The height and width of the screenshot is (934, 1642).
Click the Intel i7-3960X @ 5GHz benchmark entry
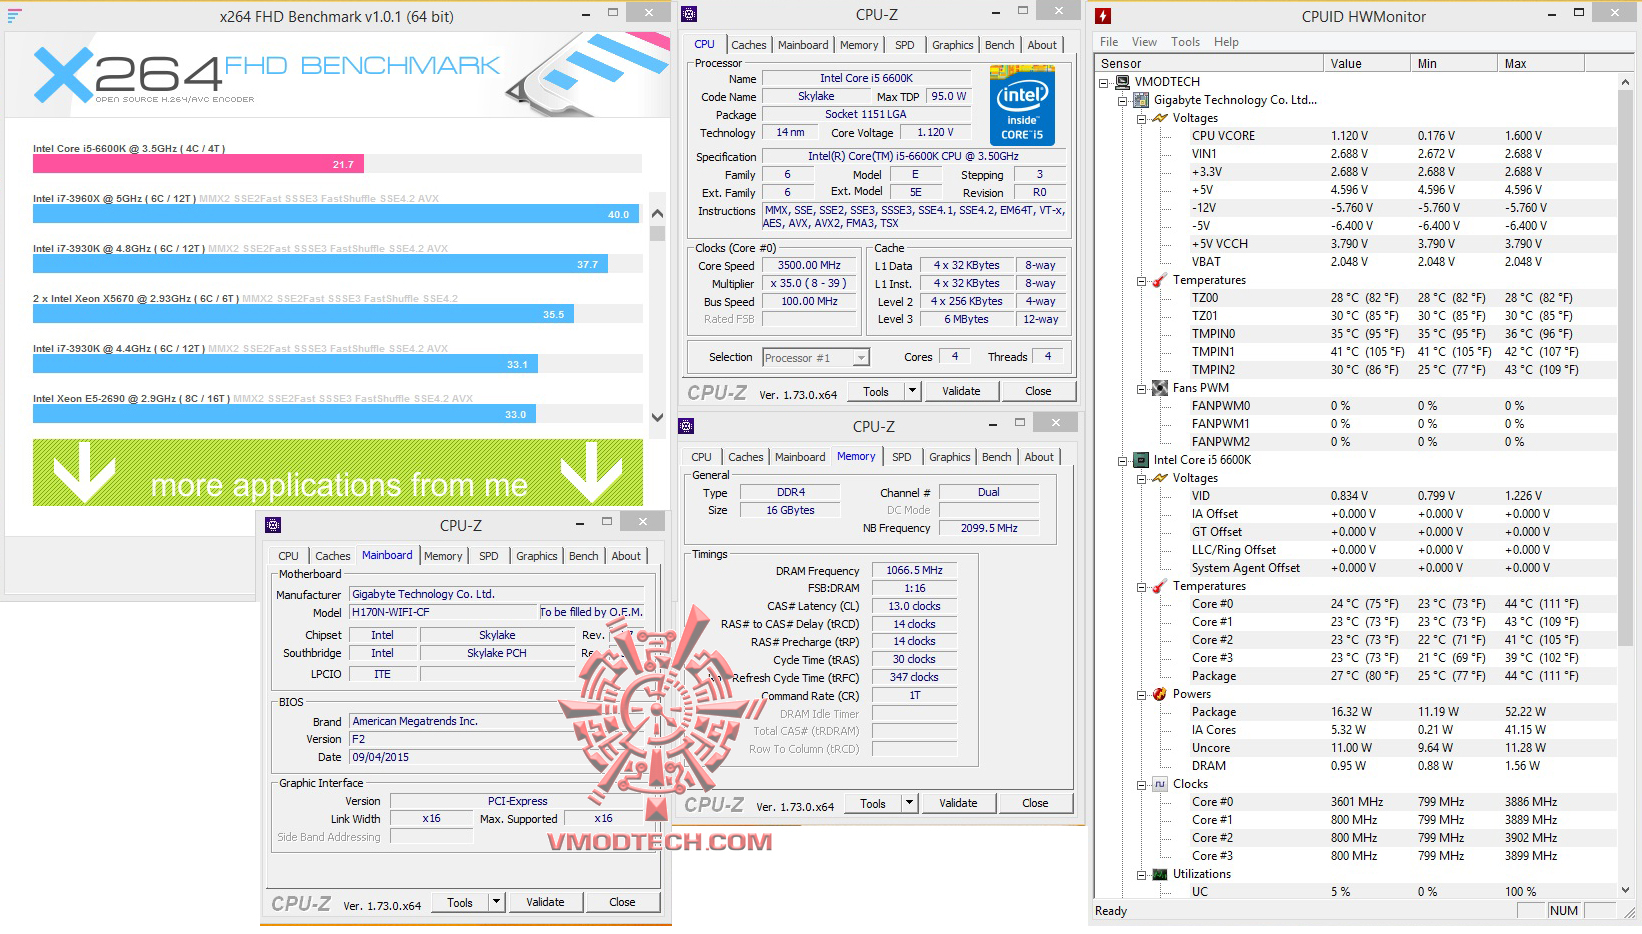point(336,208)
